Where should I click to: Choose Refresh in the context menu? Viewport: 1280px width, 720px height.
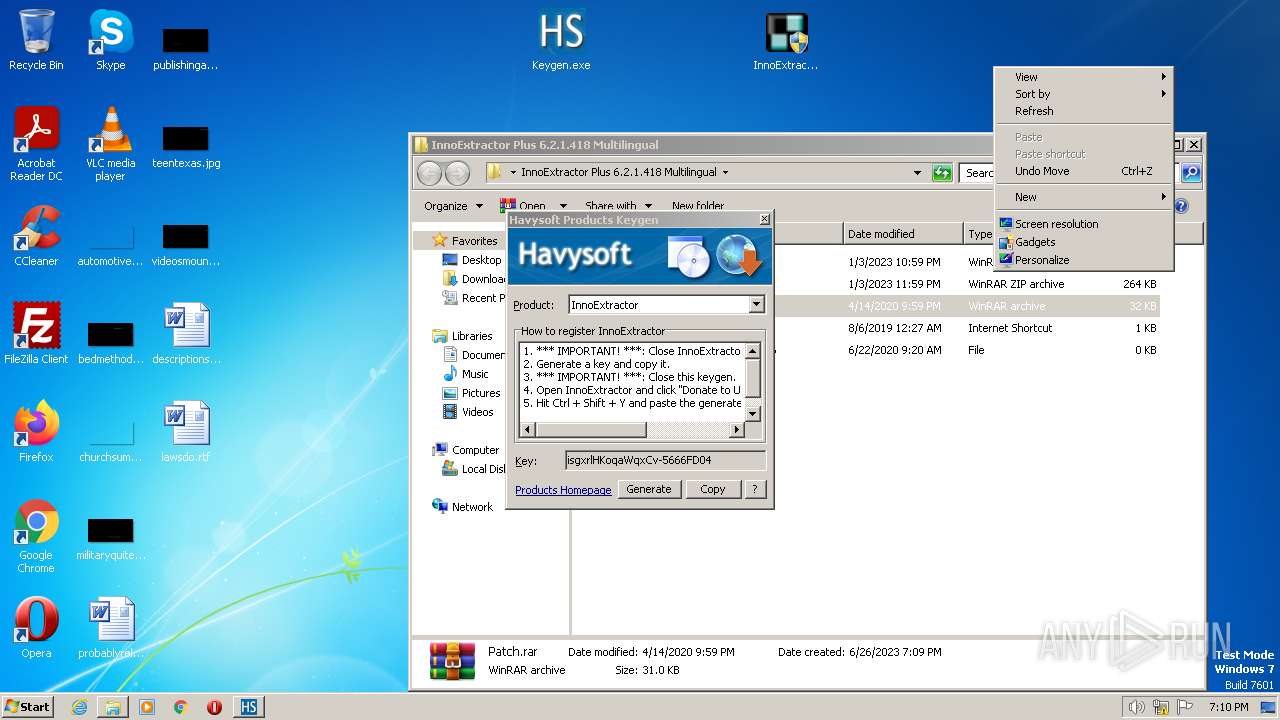tap(1083, 111)
